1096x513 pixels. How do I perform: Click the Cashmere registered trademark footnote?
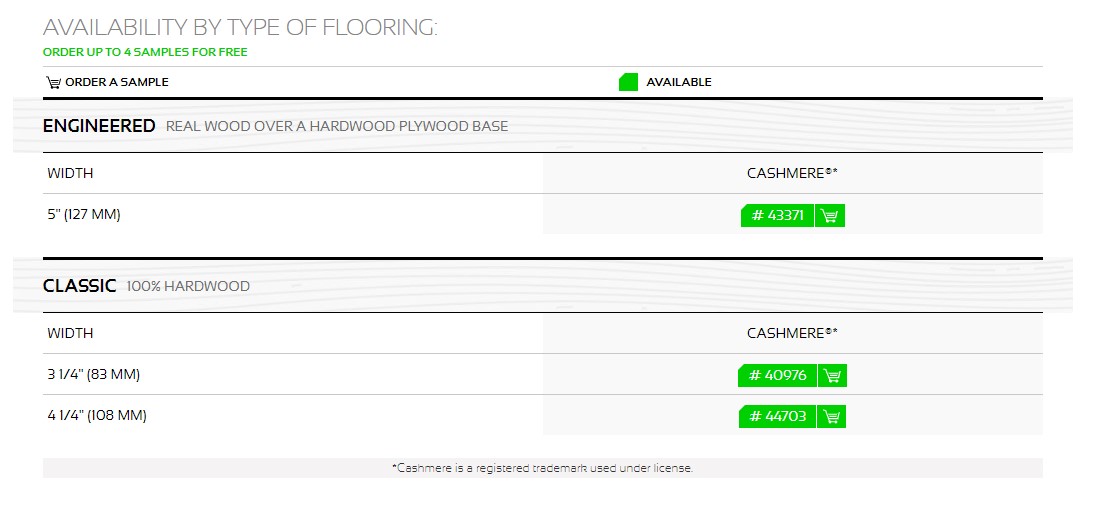(542, 468)
